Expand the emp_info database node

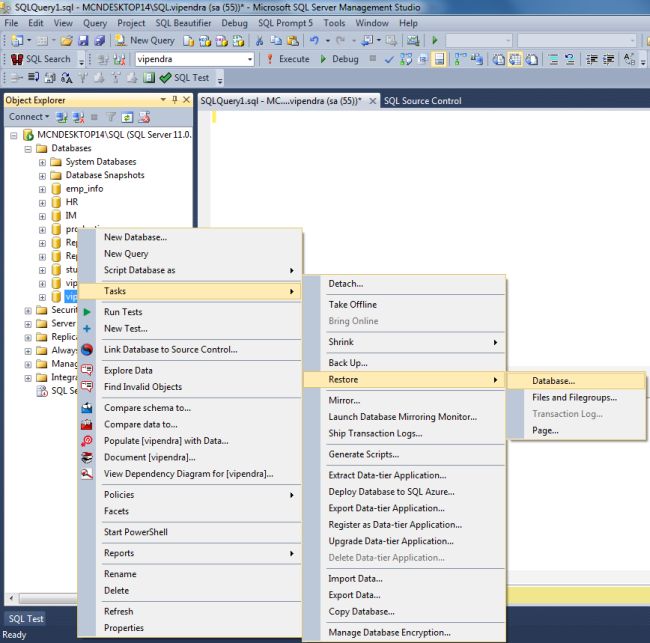[x=42, y=189]
